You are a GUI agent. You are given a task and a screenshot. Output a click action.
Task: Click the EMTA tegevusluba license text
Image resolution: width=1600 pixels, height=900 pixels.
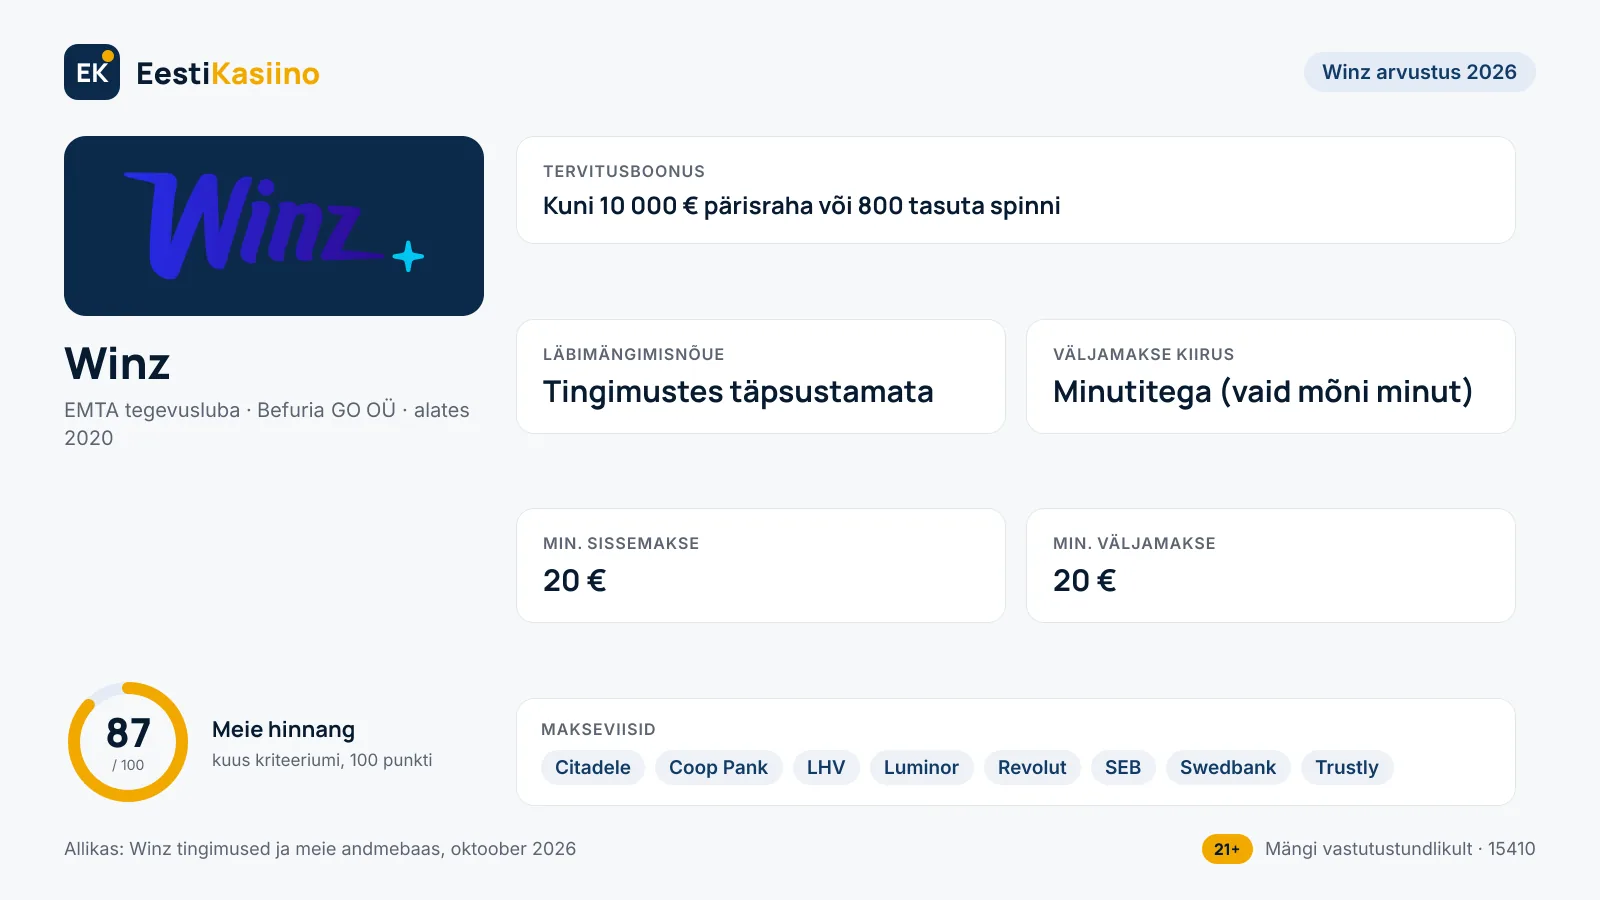point(267,424)
